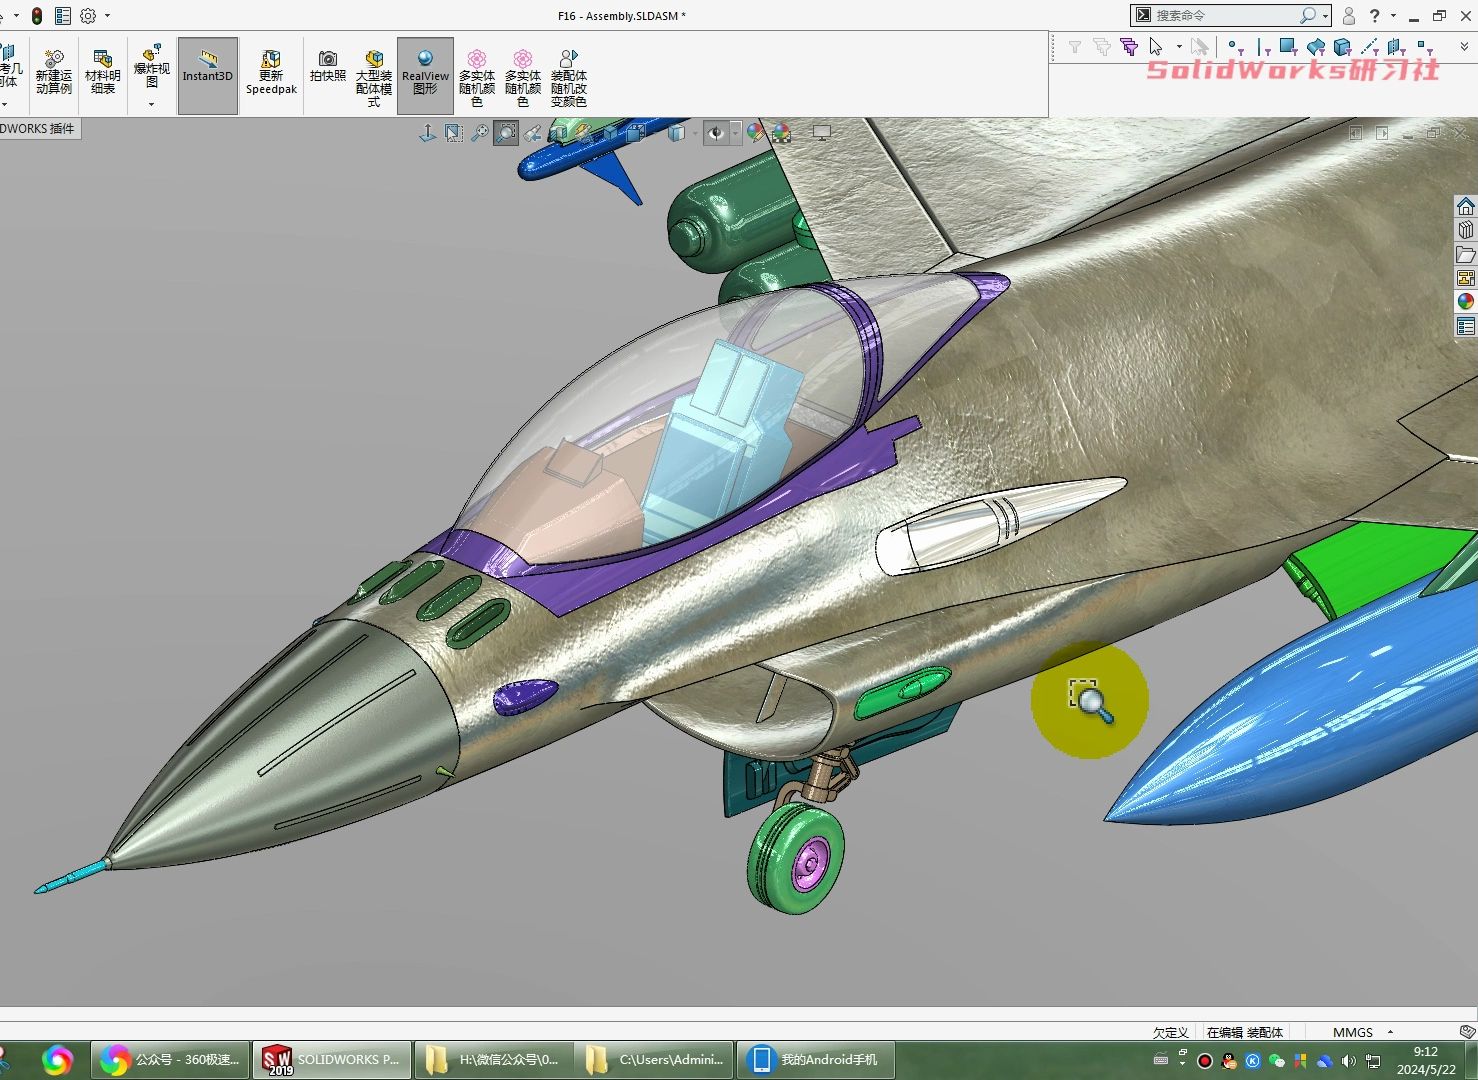Toggle the filter surface bodies icon

coord(1316,47)
